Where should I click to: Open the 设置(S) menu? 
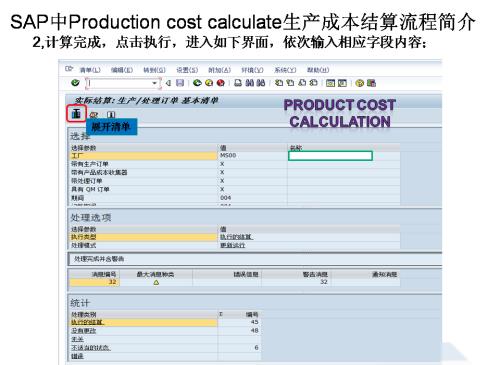[187, 70]
